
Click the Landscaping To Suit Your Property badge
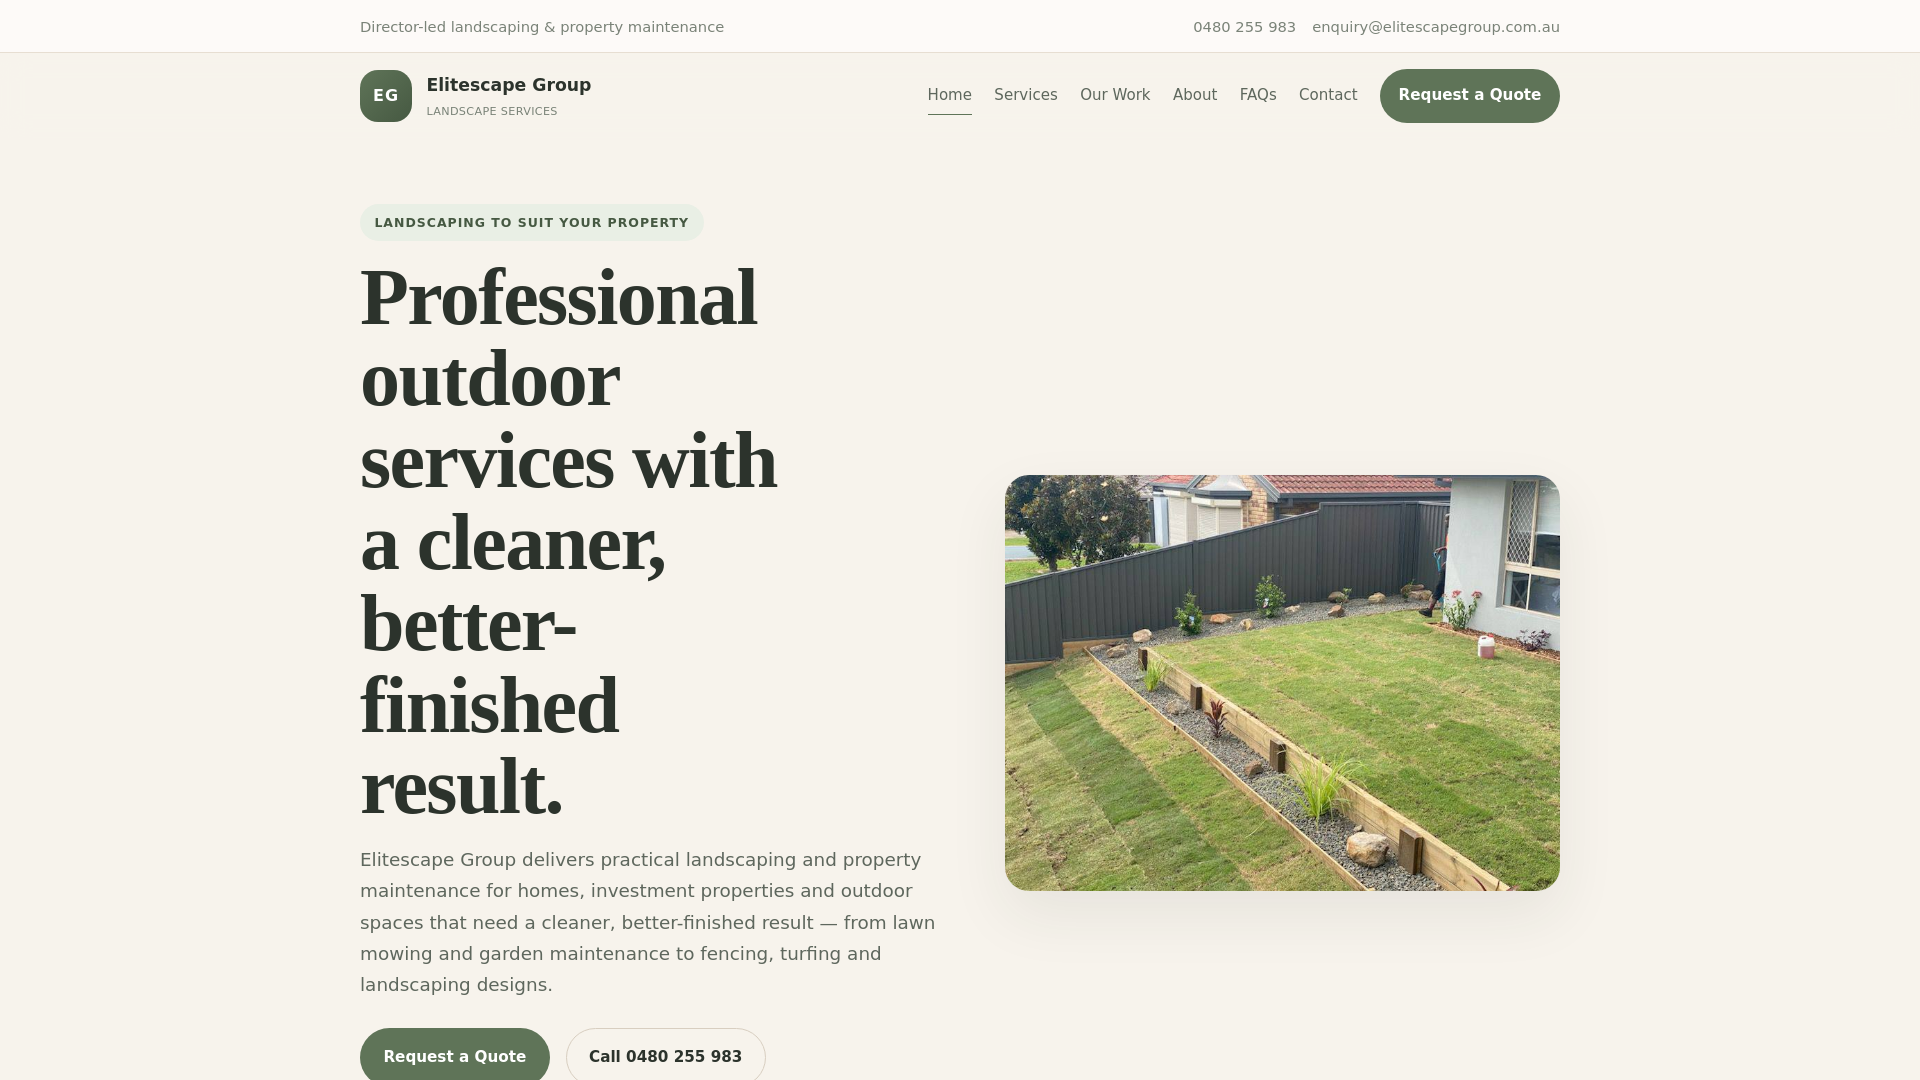[x=531, y=223]
